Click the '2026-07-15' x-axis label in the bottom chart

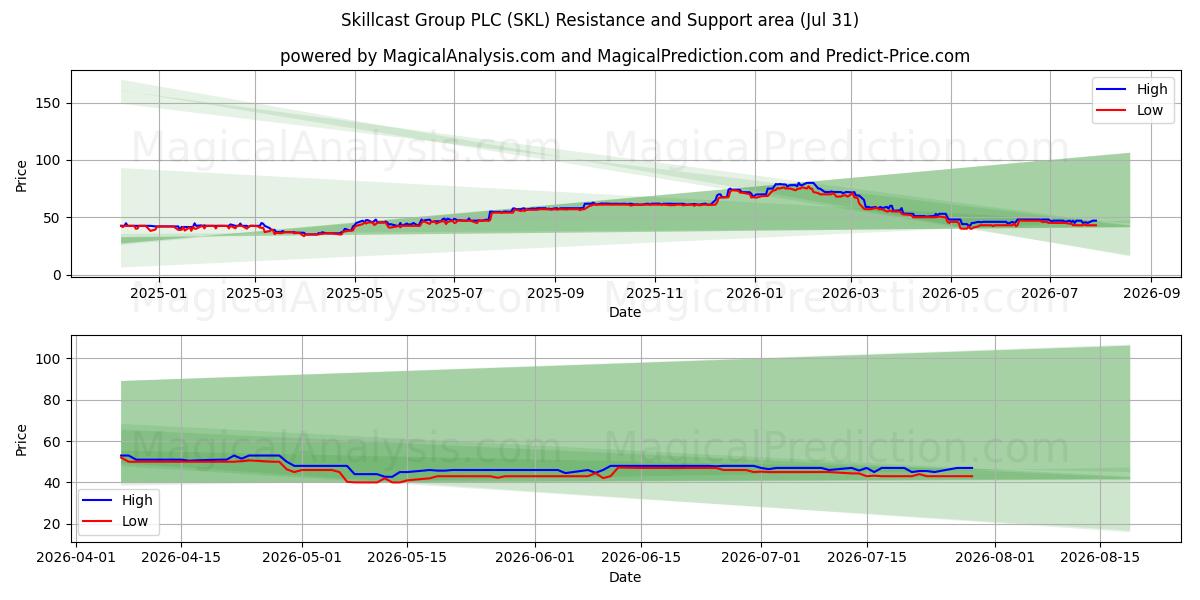867,559
